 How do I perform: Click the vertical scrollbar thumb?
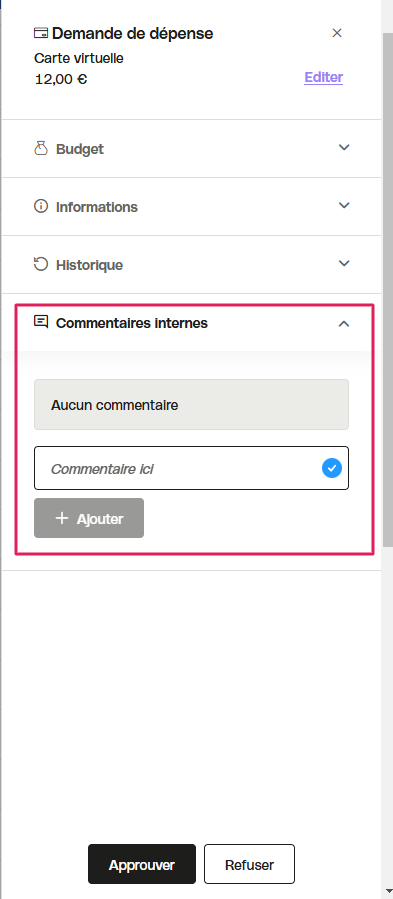pos(388,290)
